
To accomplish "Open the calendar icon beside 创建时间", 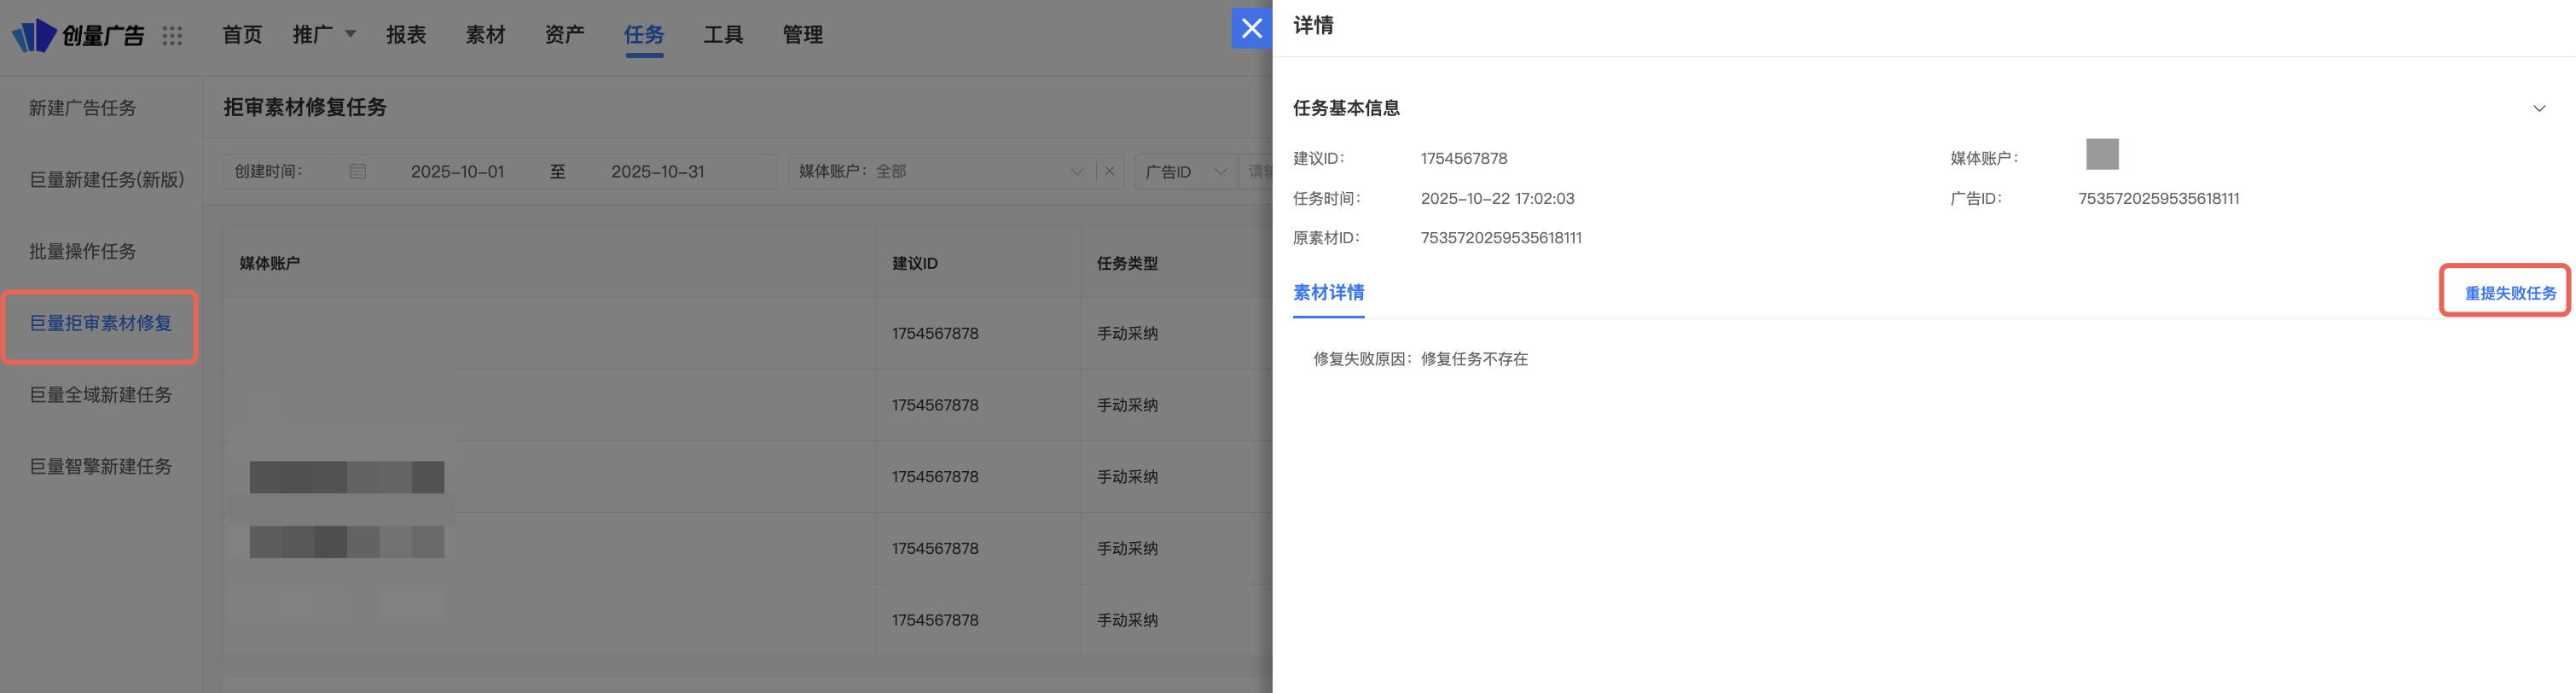I will click(358, 171).
